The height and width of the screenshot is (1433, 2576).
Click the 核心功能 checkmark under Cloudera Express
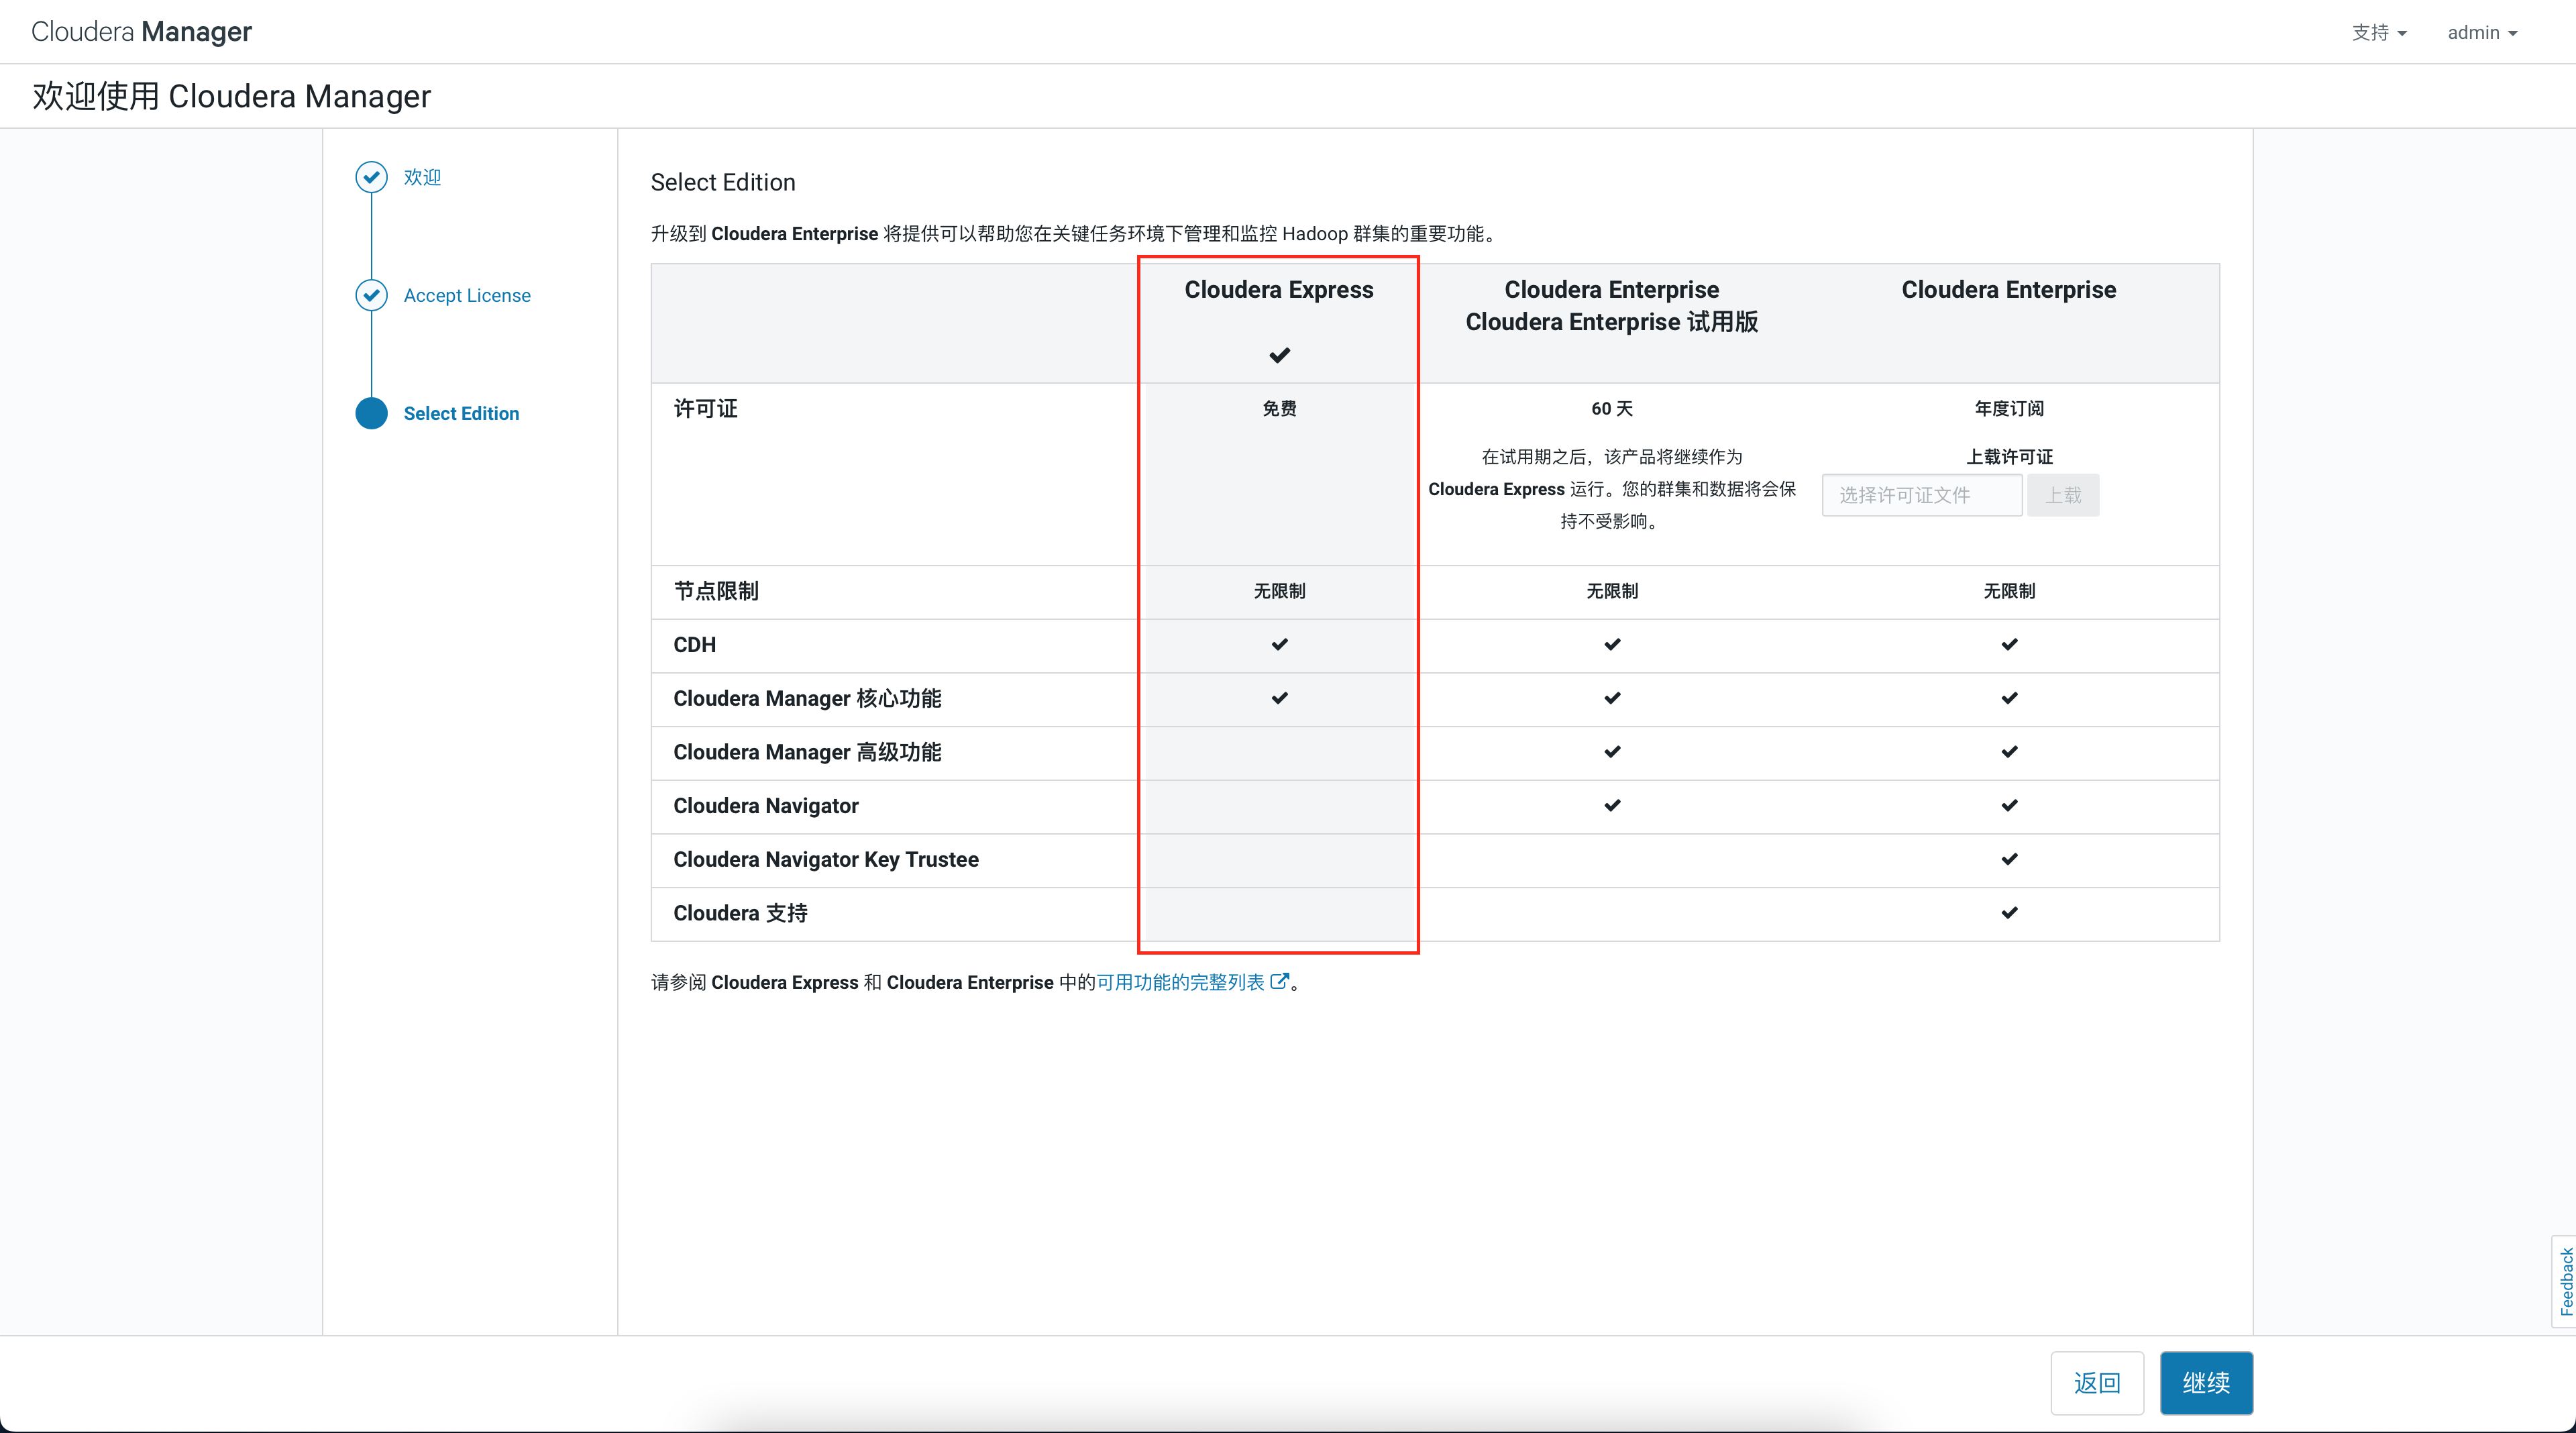(x=1279, y=698)
